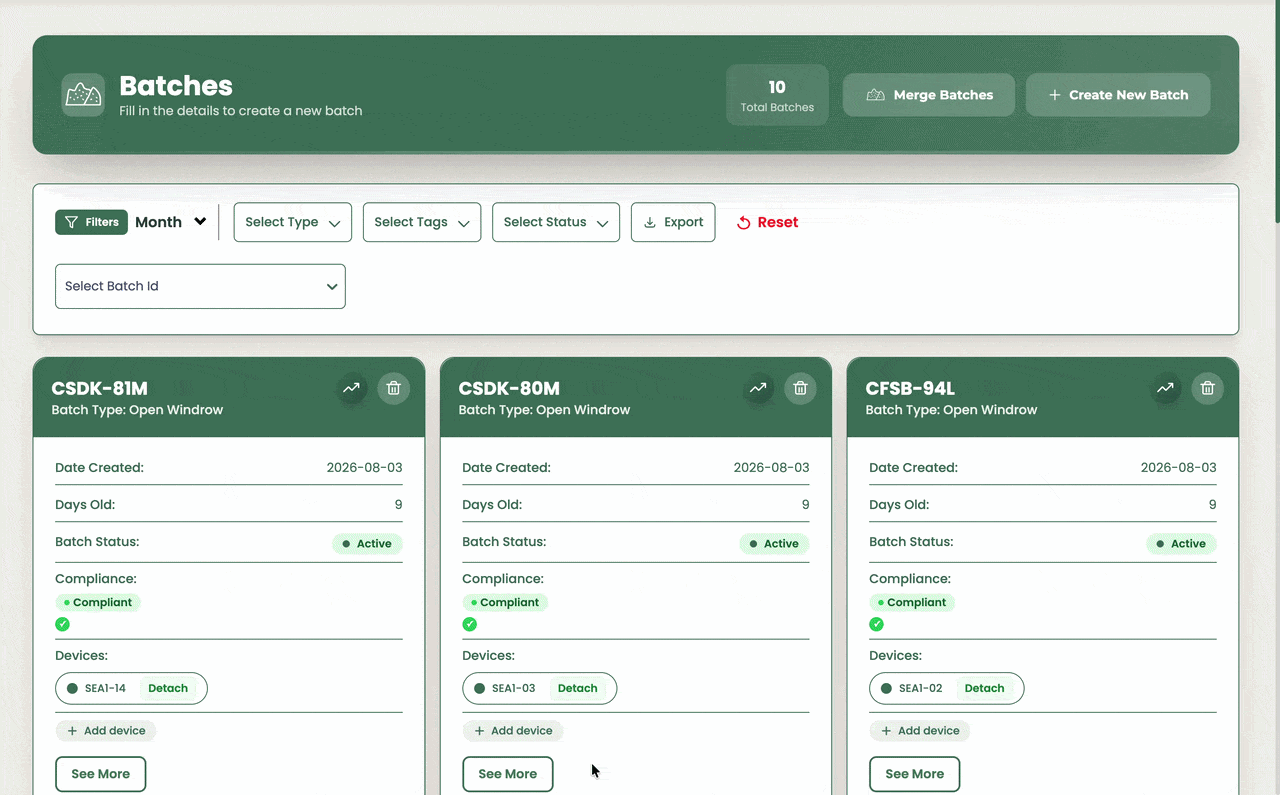This screenshot has width=1280, height=795.
Task: Open the Select Batch Id combo box
Action: click(x=200, y=286)
